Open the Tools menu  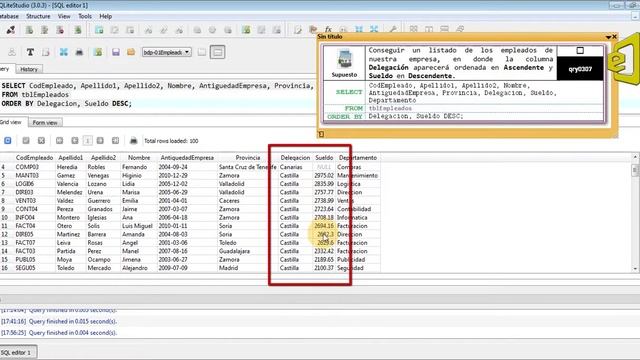point(85,16)
